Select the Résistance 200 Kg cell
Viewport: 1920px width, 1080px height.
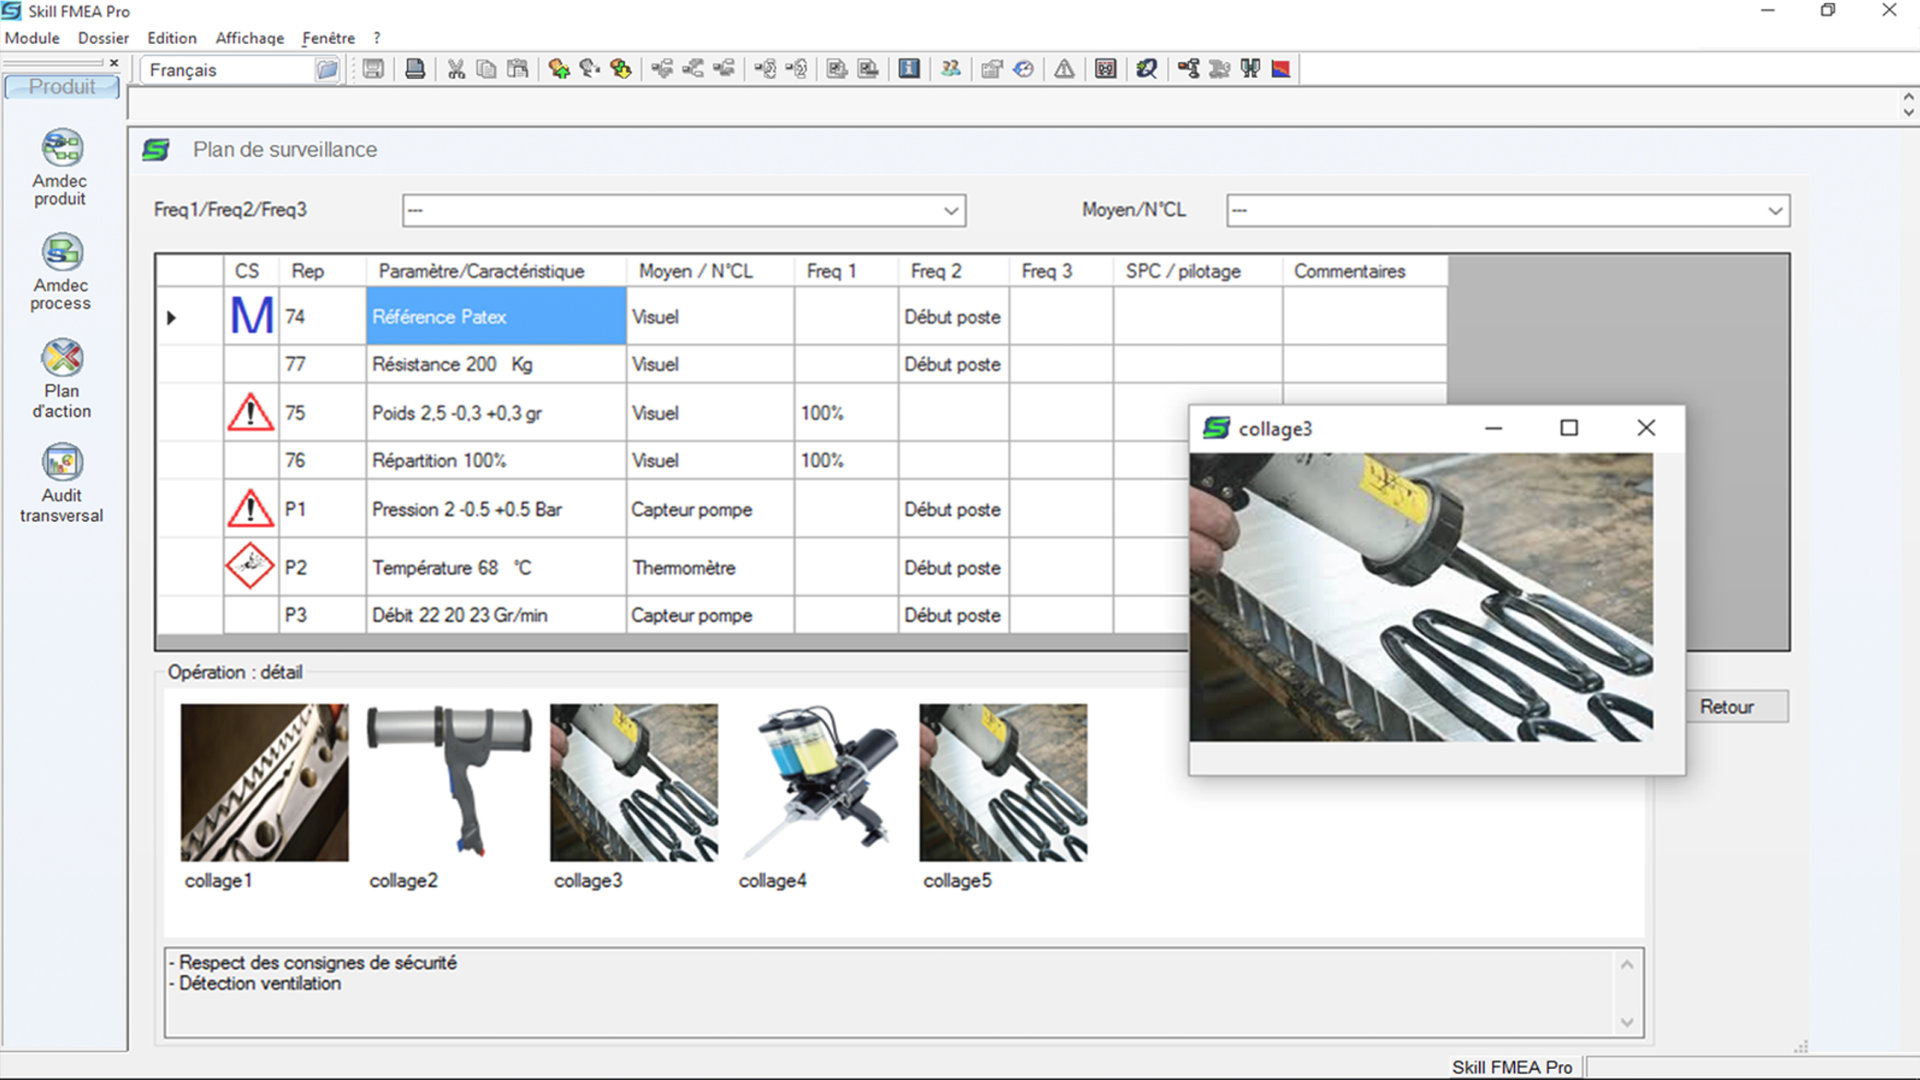(496, 364)
